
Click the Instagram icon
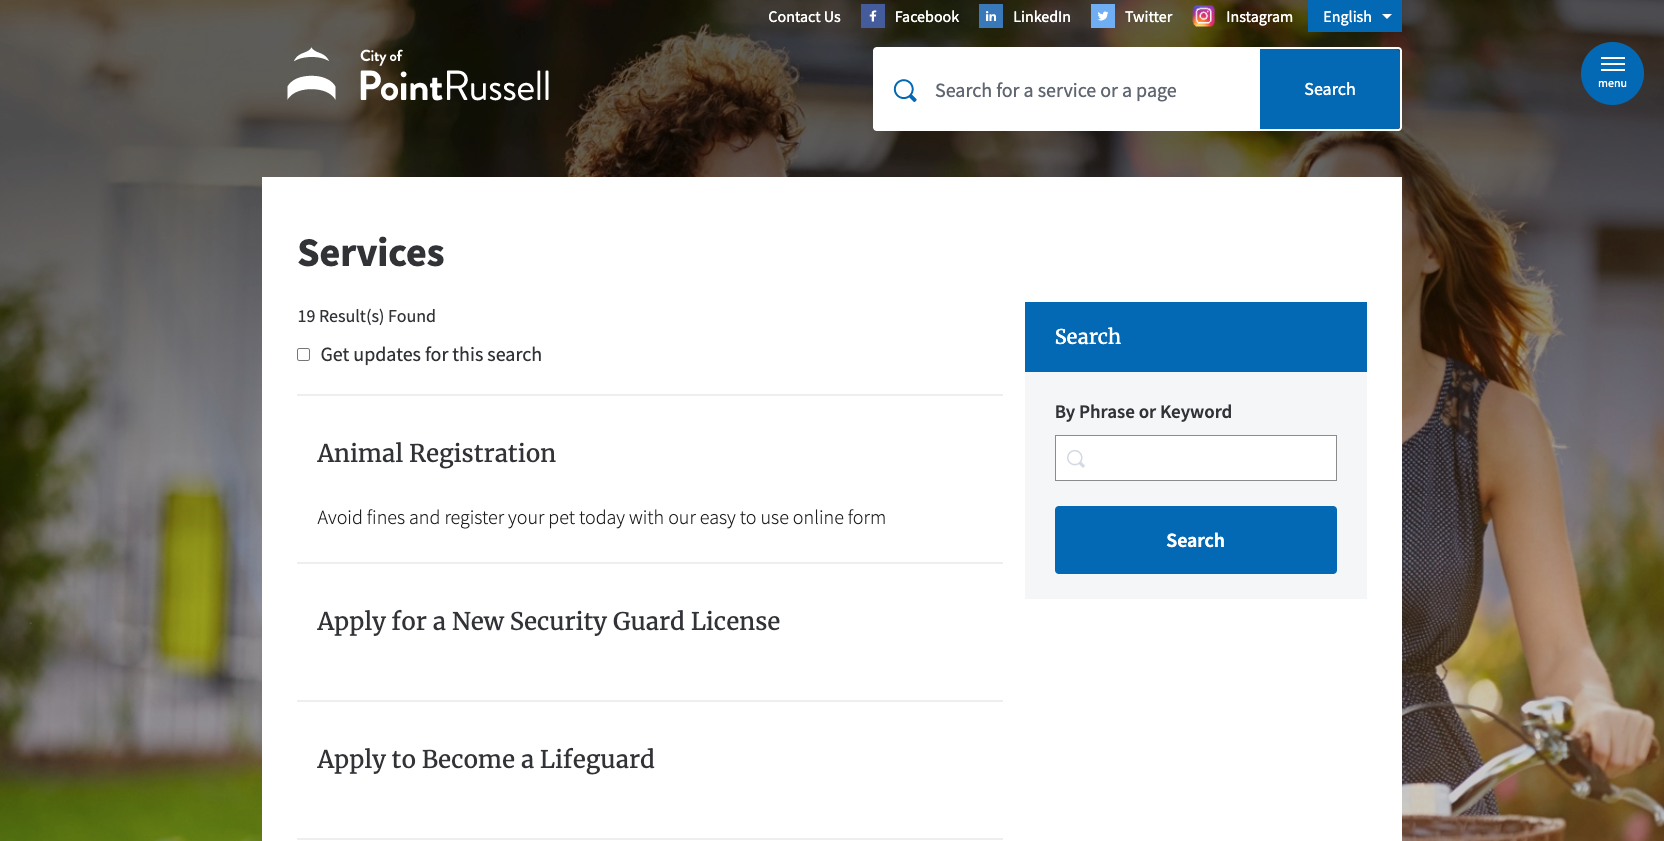1203,16
